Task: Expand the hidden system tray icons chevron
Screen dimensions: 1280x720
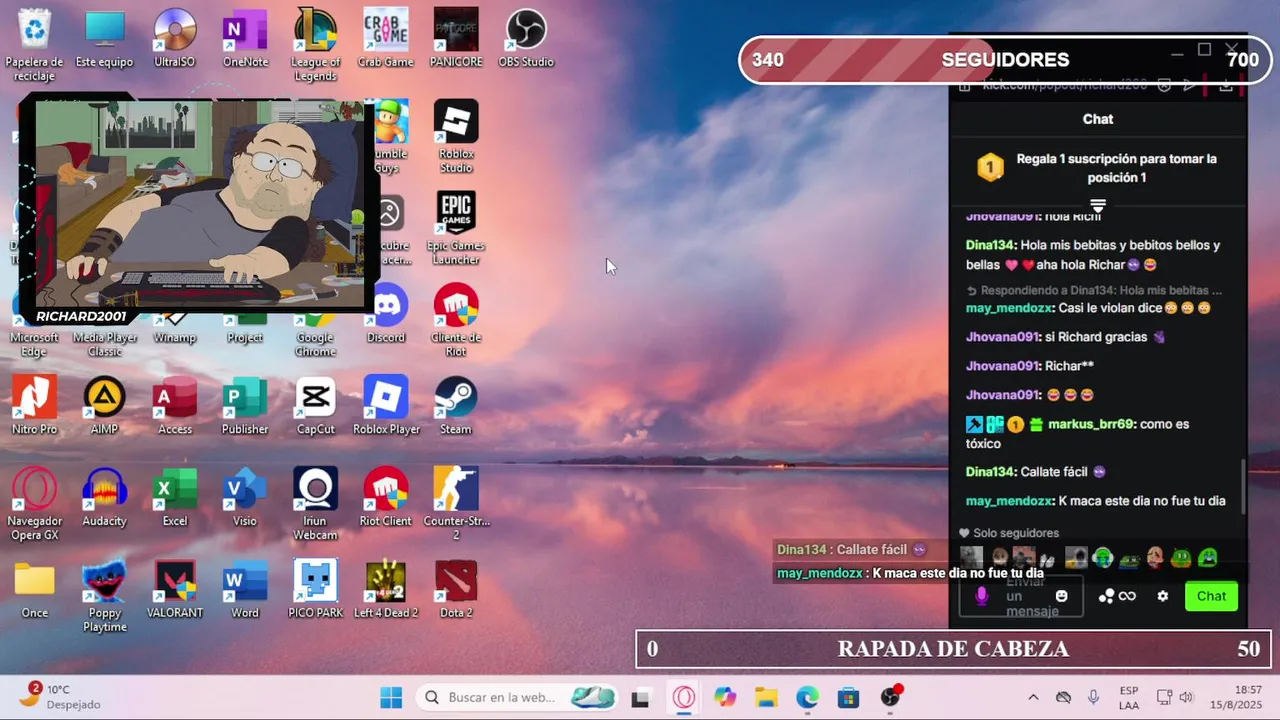Action: 1033,697
